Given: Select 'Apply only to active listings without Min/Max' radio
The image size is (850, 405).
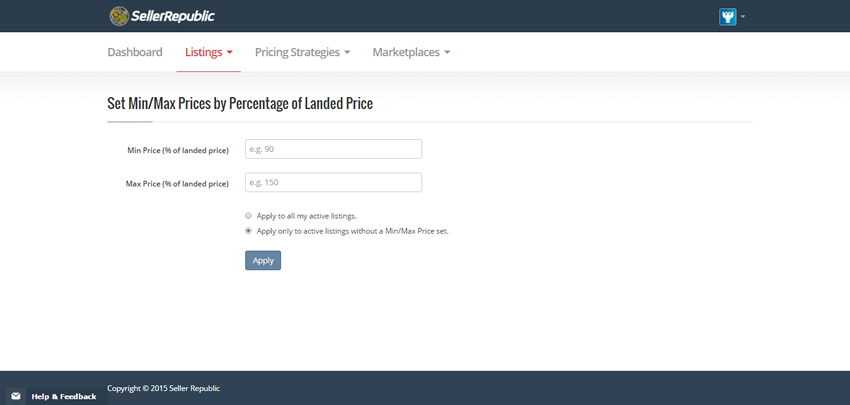Looking at the screenshot, I should (x=248, y=230).
